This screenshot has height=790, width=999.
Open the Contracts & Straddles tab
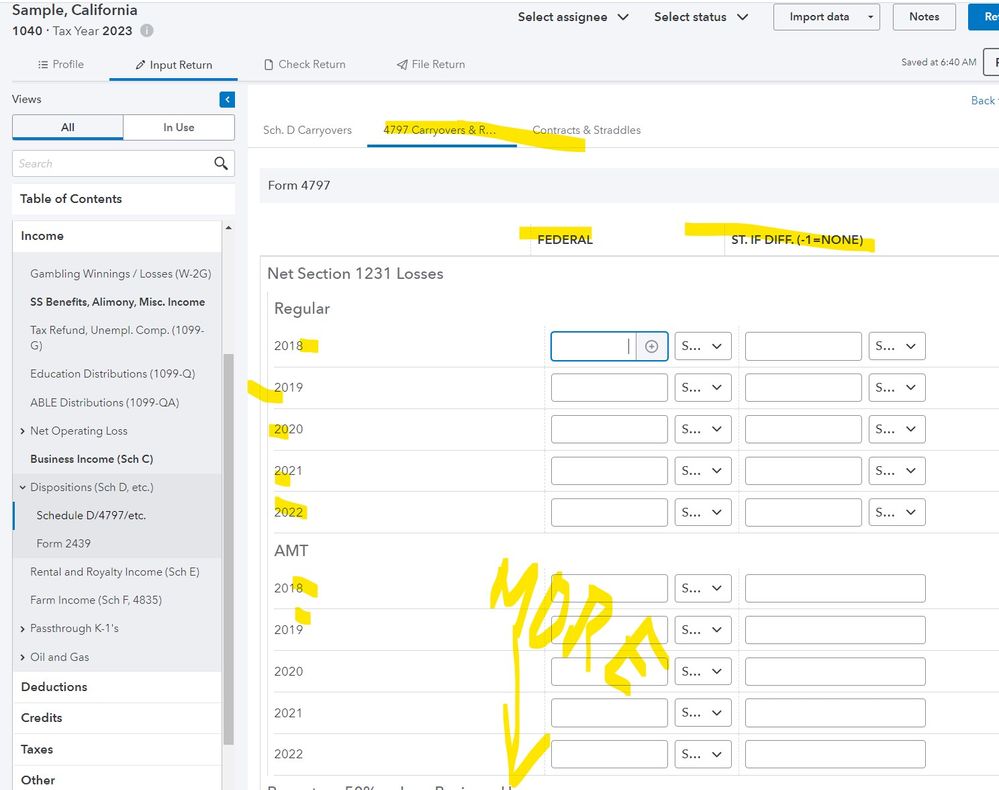(586, 130)
